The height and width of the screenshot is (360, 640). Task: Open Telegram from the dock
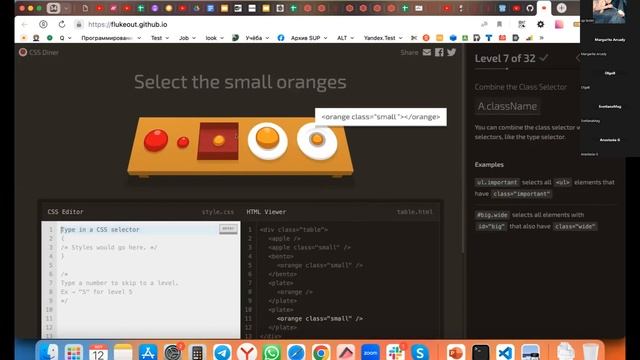222,352
